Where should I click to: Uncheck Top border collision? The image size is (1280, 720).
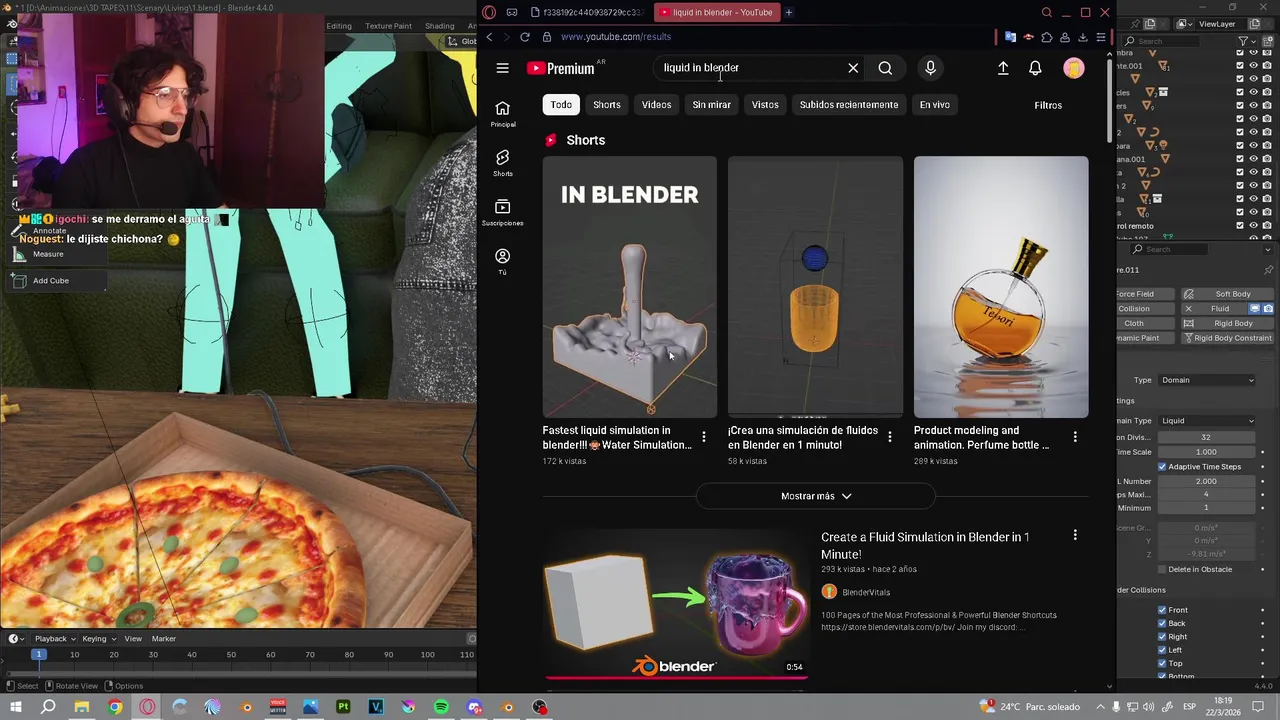point(1162,663)
